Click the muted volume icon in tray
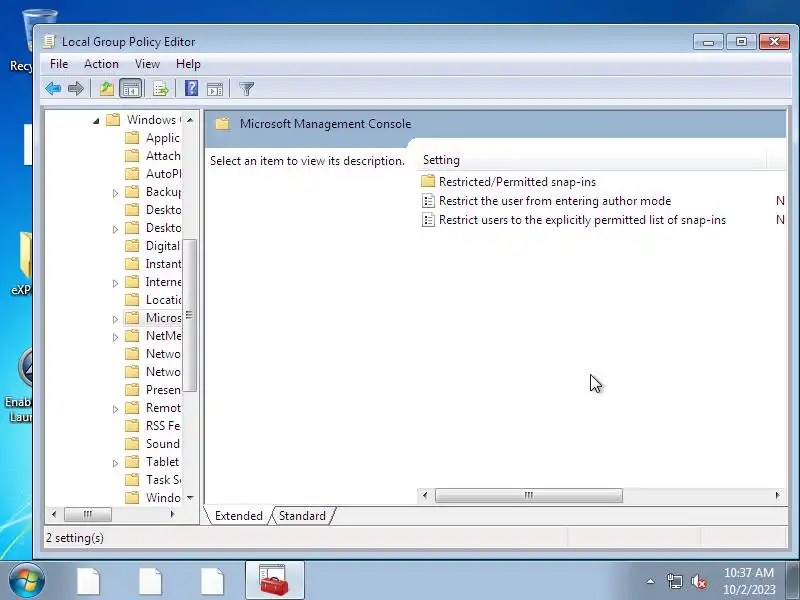800x600 pixels. point(698,581)
